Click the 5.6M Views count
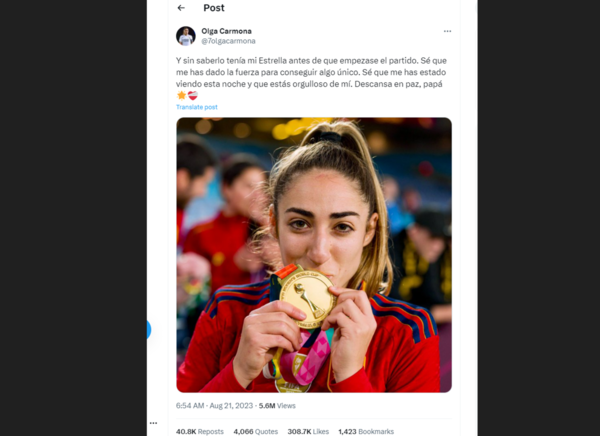The image size is (600, 436). click(x=277, y=406)
